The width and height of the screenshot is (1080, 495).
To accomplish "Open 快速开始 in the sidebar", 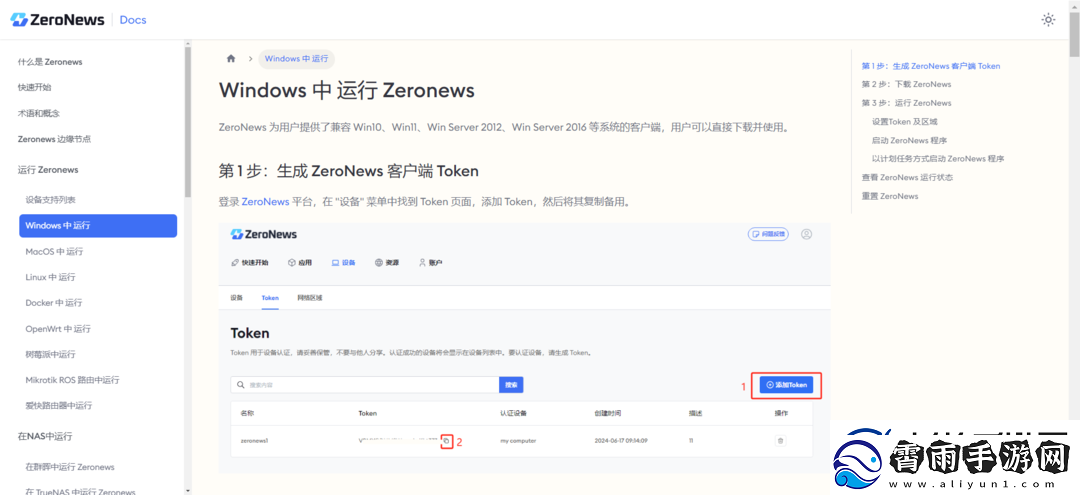I will (x=34, y=87).
